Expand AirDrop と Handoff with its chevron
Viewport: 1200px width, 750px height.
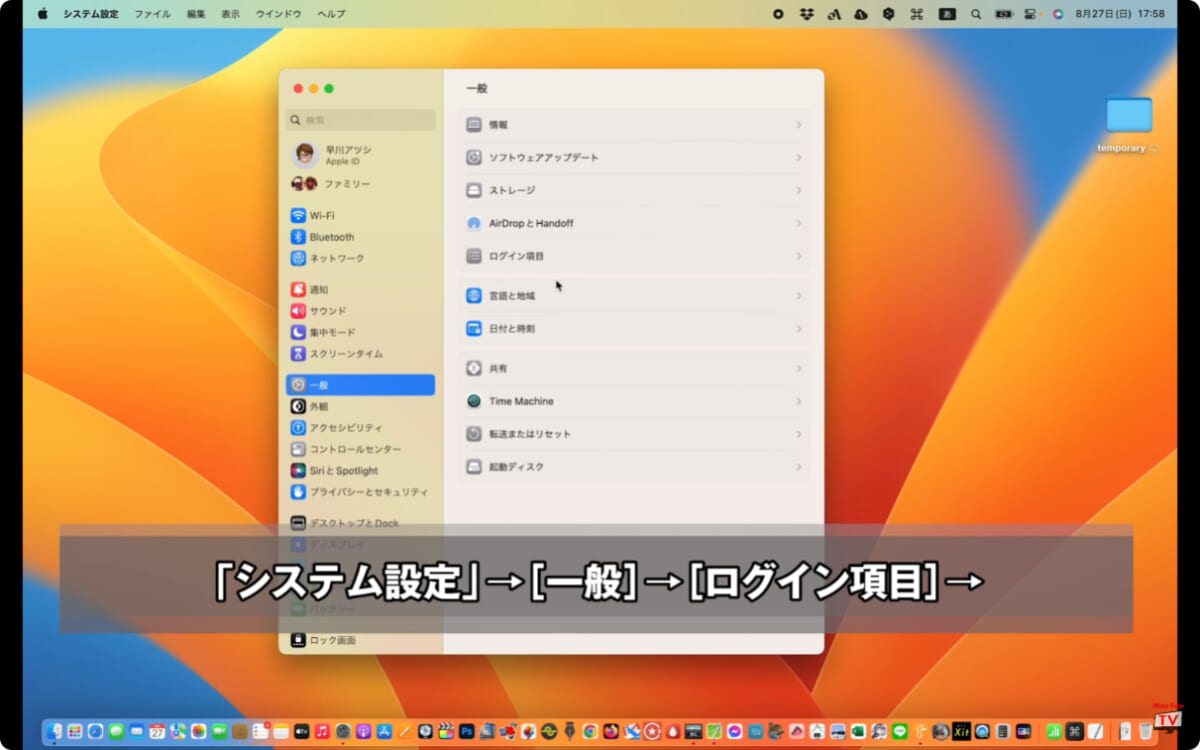point(799,223)
